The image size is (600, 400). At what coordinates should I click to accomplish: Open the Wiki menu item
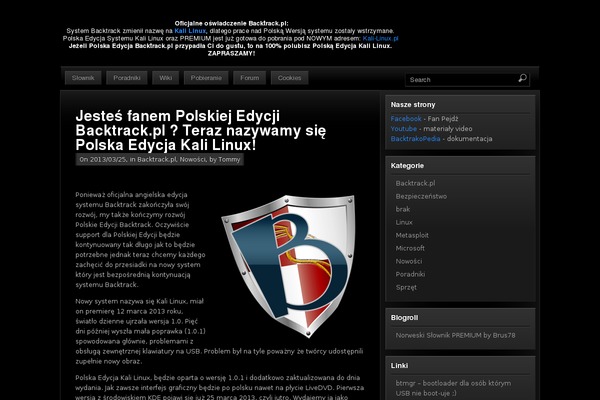166,78
